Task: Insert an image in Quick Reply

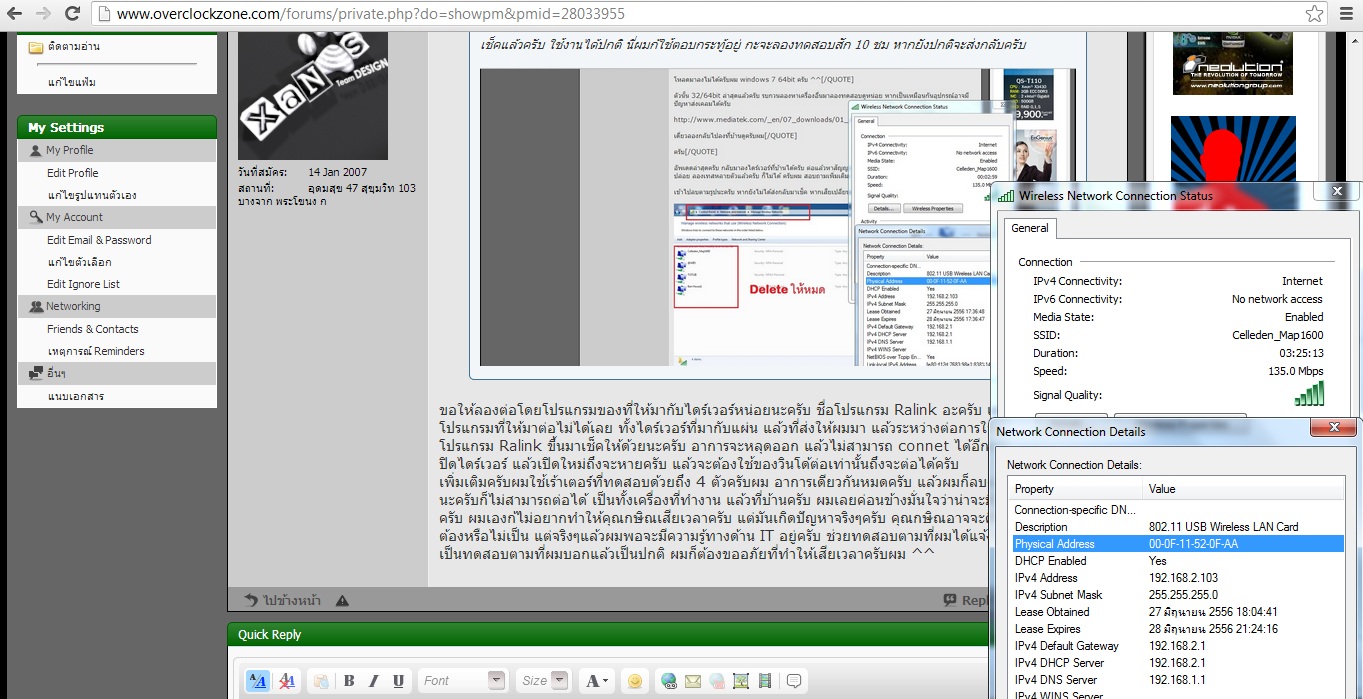Action: pyautogui.click(x=741, y=681)
